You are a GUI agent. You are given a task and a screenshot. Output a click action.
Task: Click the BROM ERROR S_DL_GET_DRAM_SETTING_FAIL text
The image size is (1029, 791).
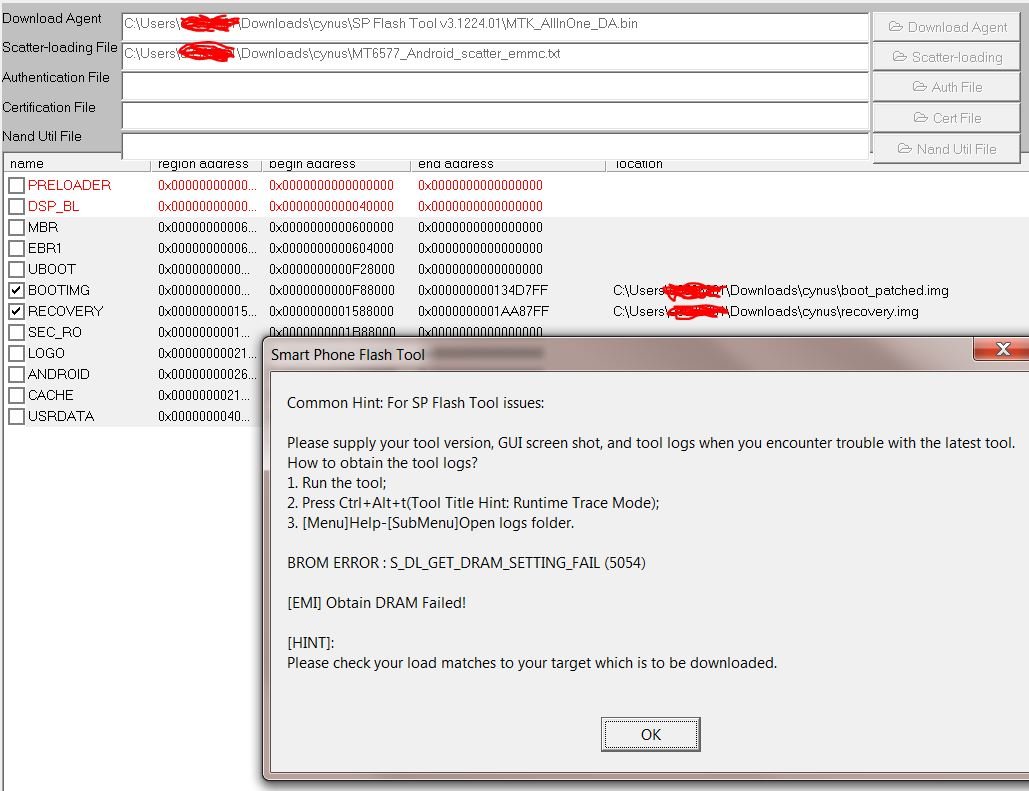point(467,563)
